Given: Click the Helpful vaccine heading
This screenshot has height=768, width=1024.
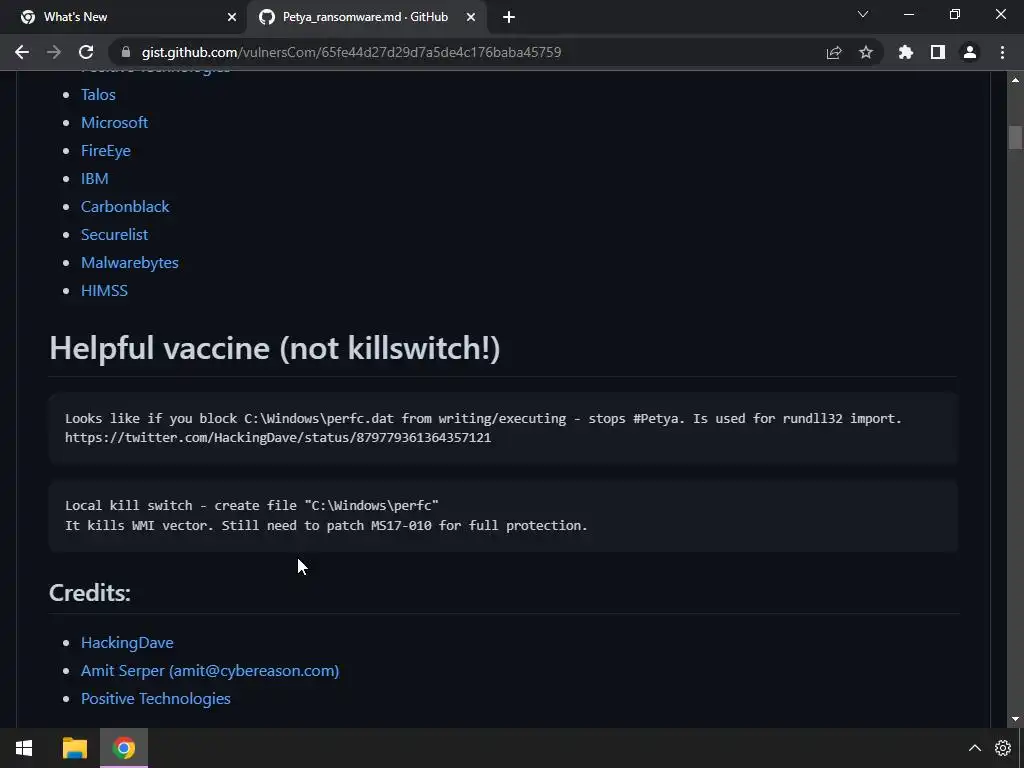Looking at the screenshot, I should click(x=275, y=347).
